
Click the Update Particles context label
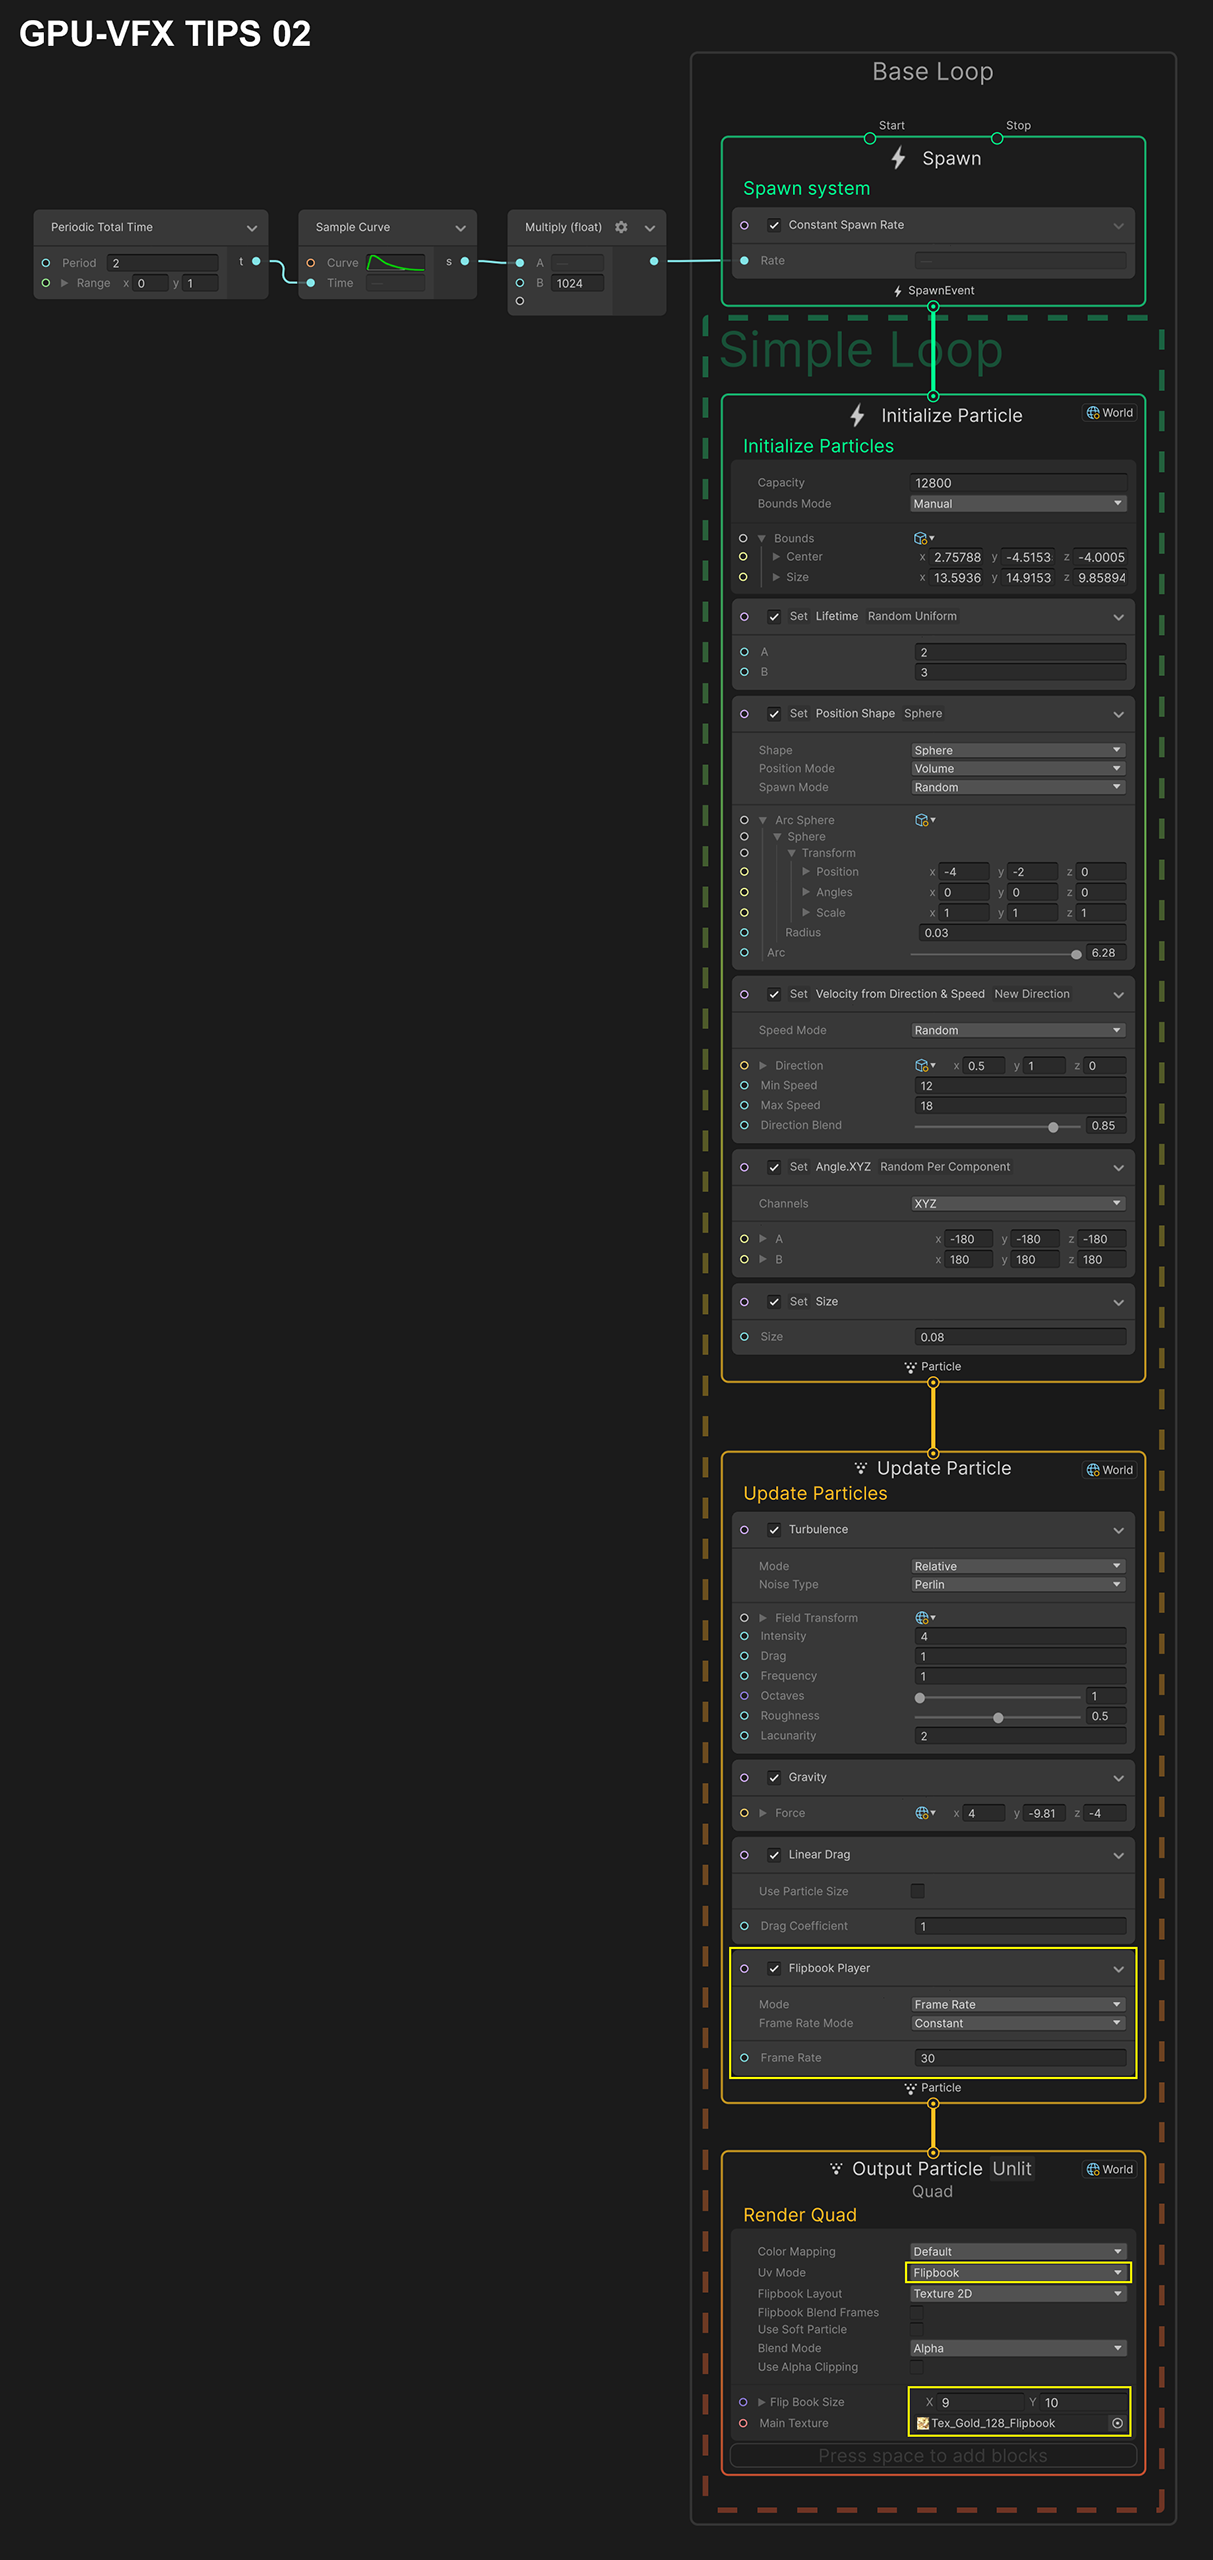click(x=815, y=1493)
